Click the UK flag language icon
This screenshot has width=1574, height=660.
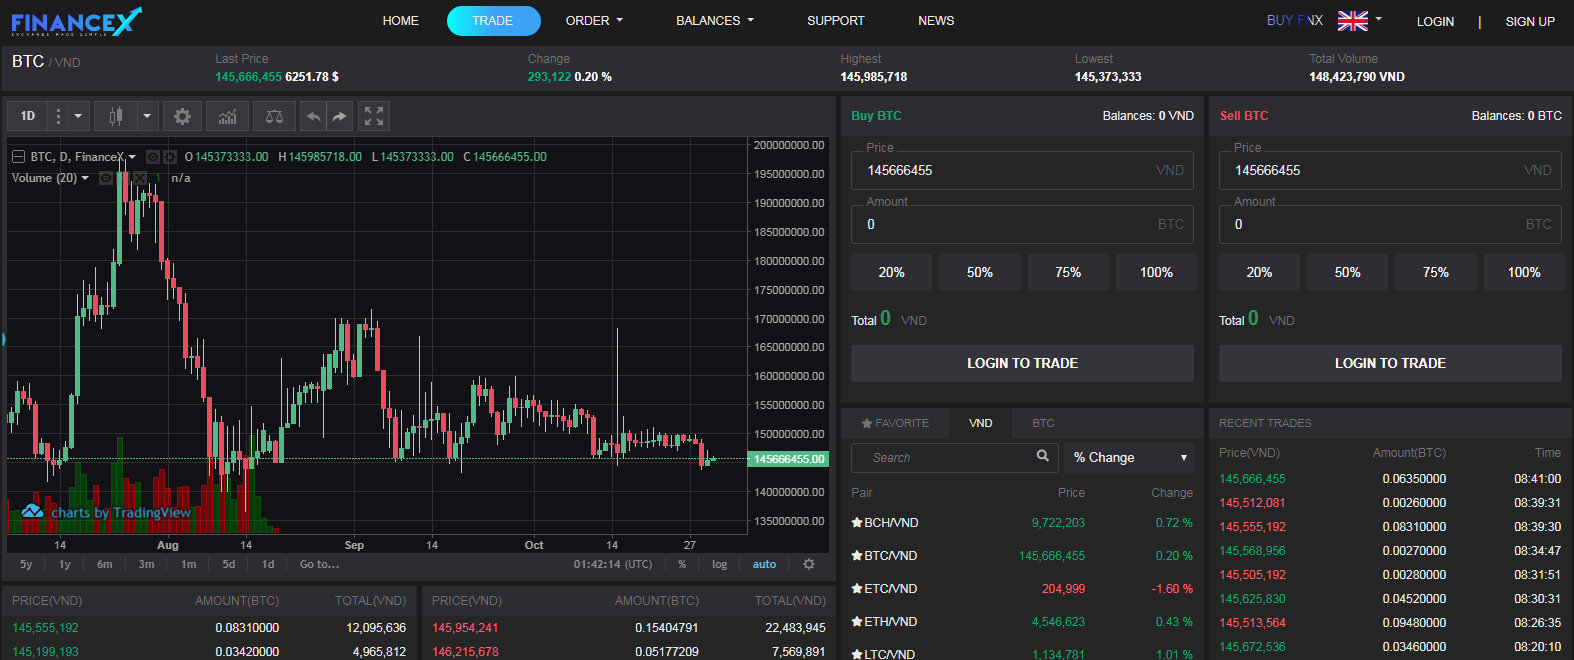coord(1352,20)
